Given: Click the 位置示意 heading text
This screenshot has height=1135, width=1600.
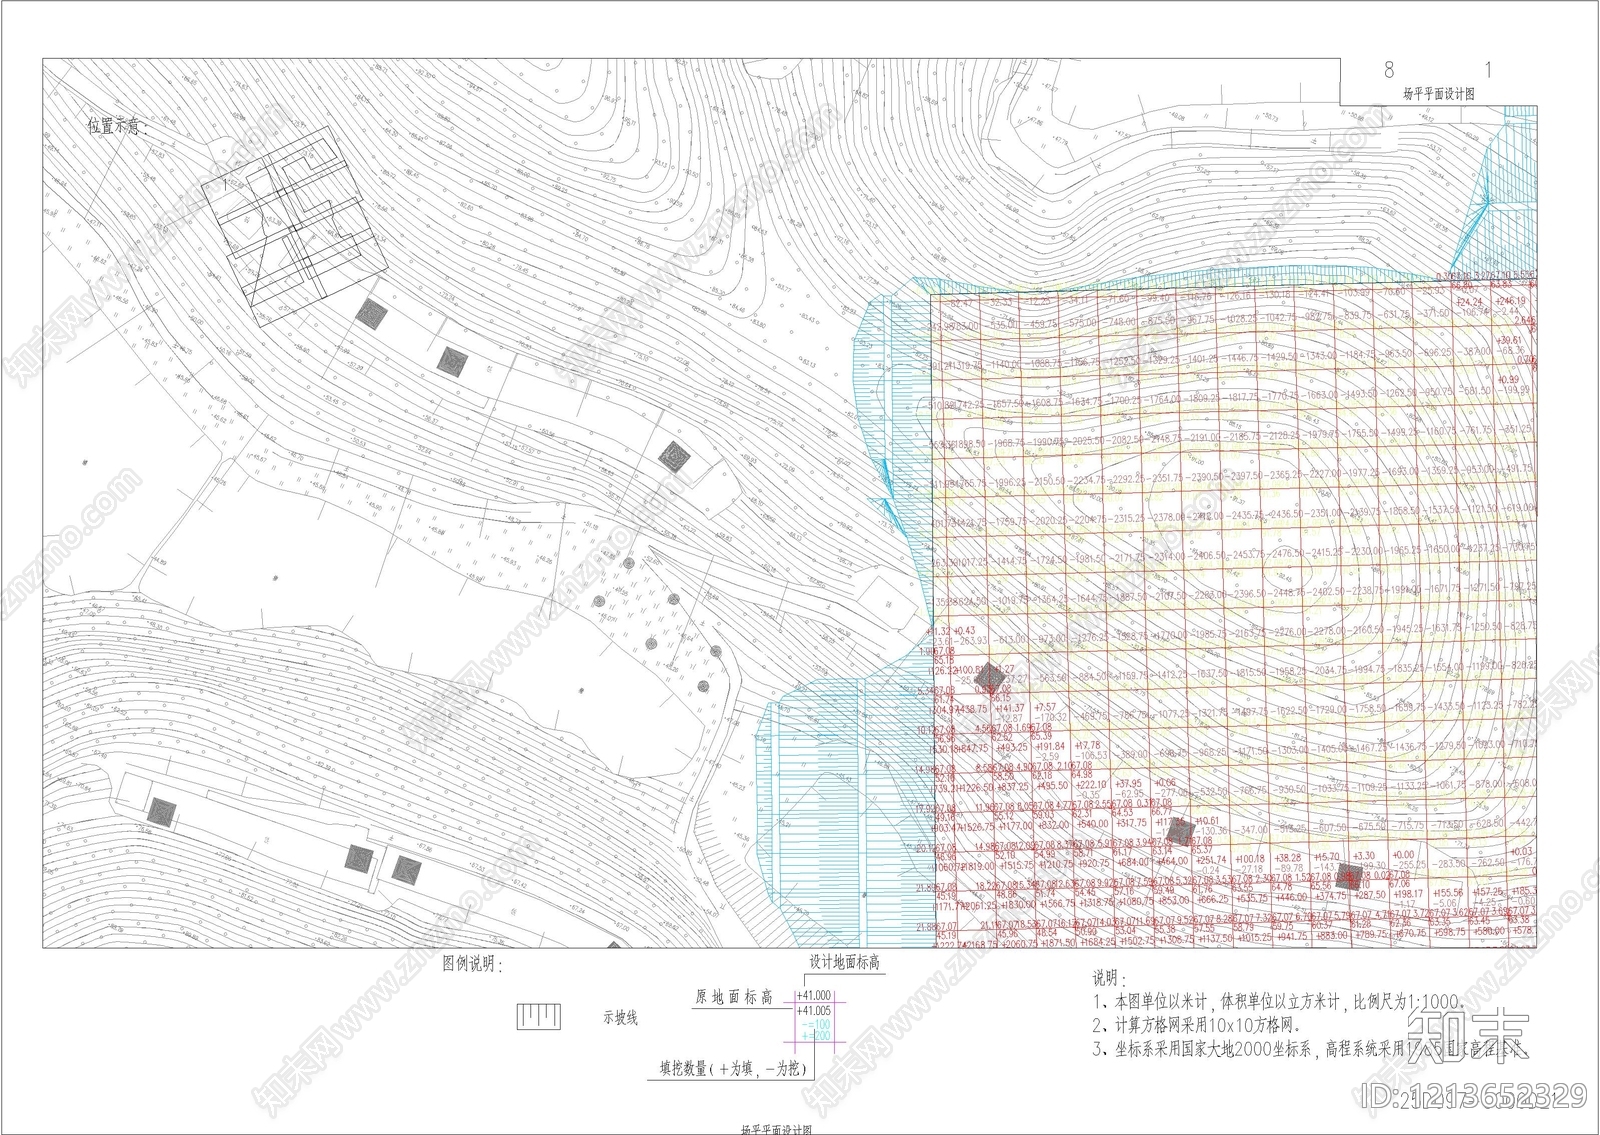Looking at the screenshot, I should [x=117, y=127].
